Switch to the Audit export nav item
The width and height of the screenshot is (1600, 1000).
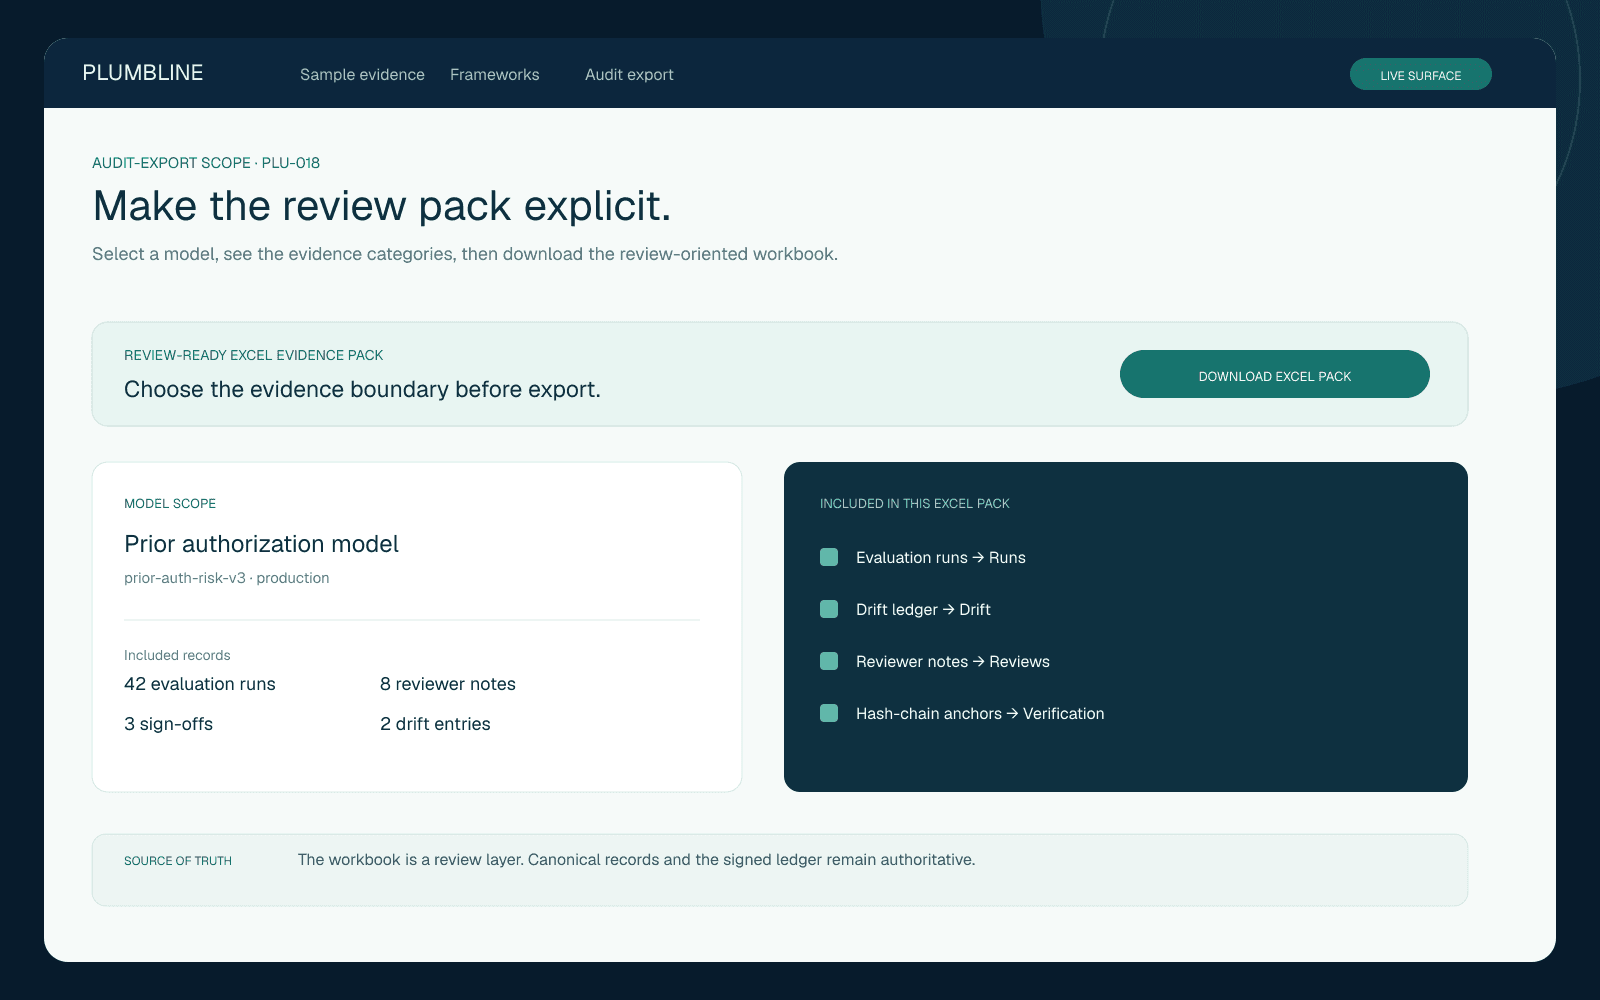629,75
